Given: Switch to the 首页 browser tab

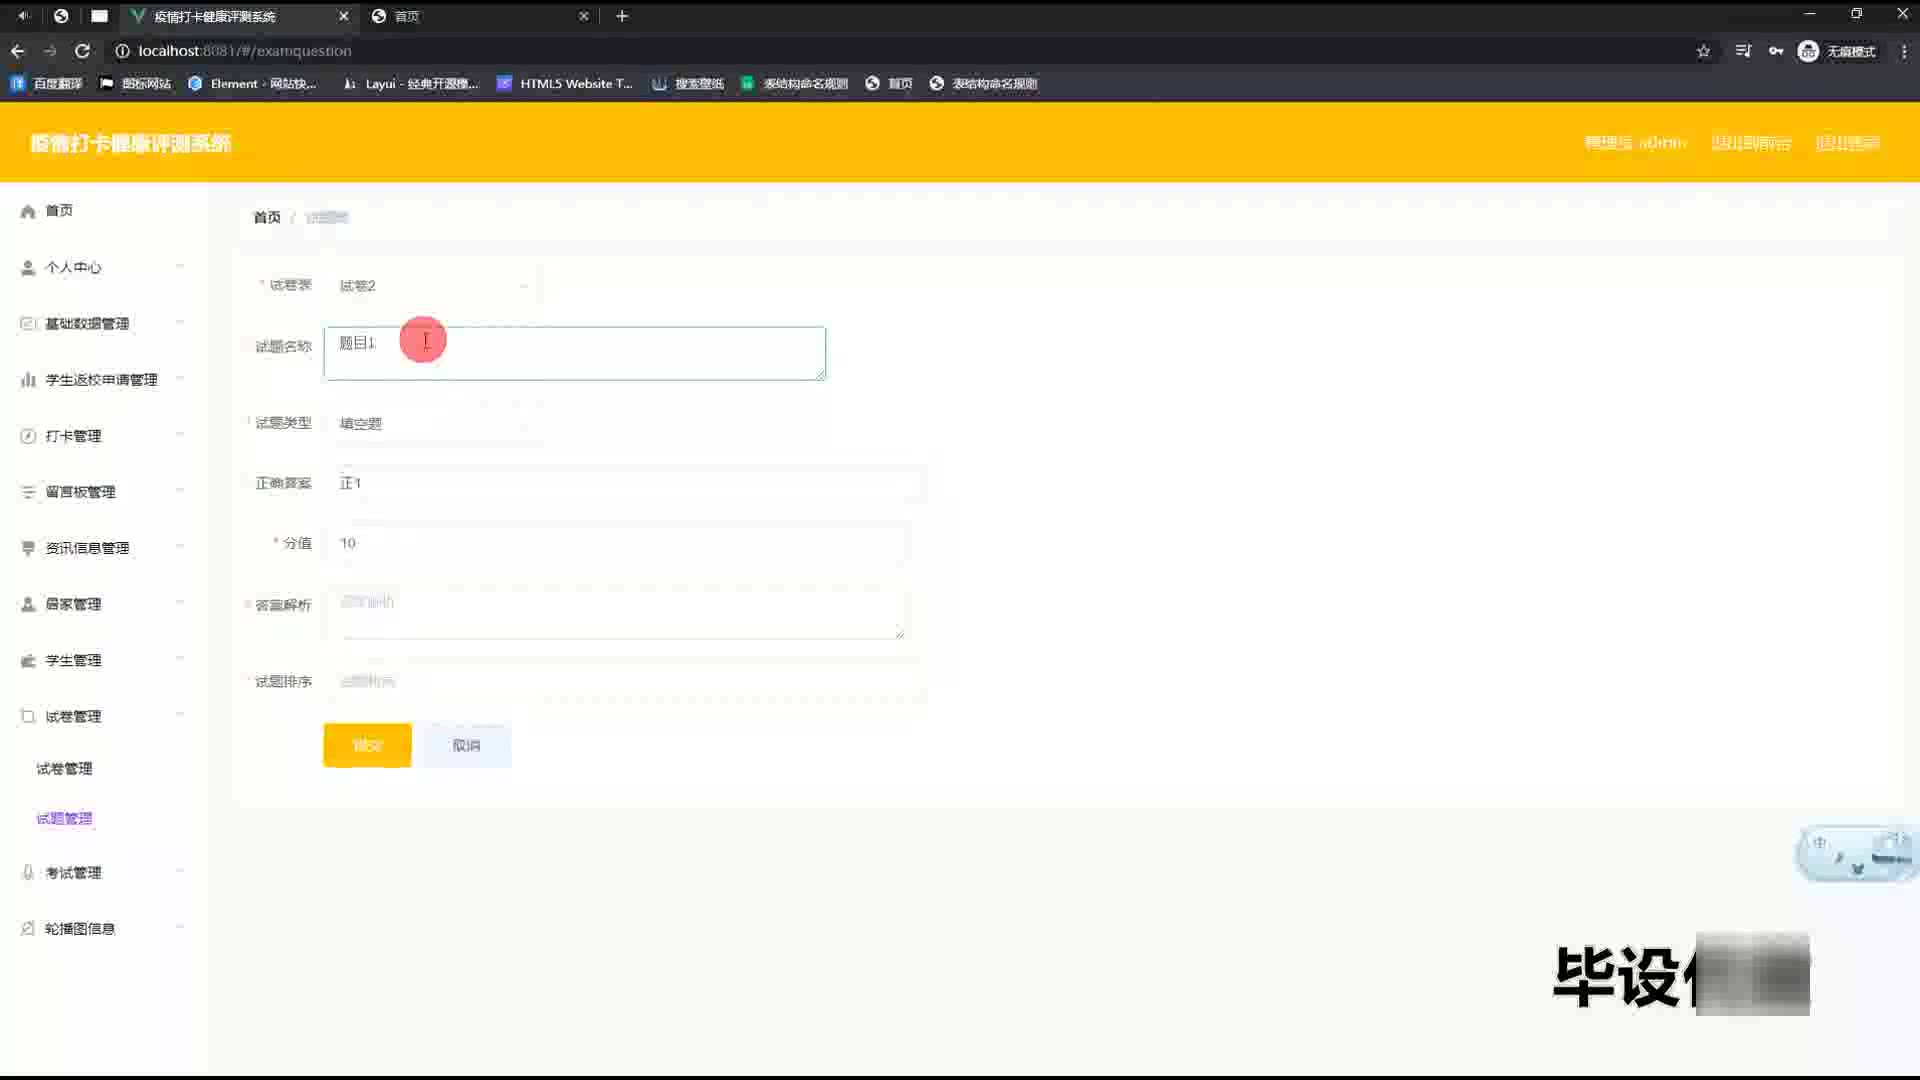Looking at the screenshot, I should pos(480,16).
